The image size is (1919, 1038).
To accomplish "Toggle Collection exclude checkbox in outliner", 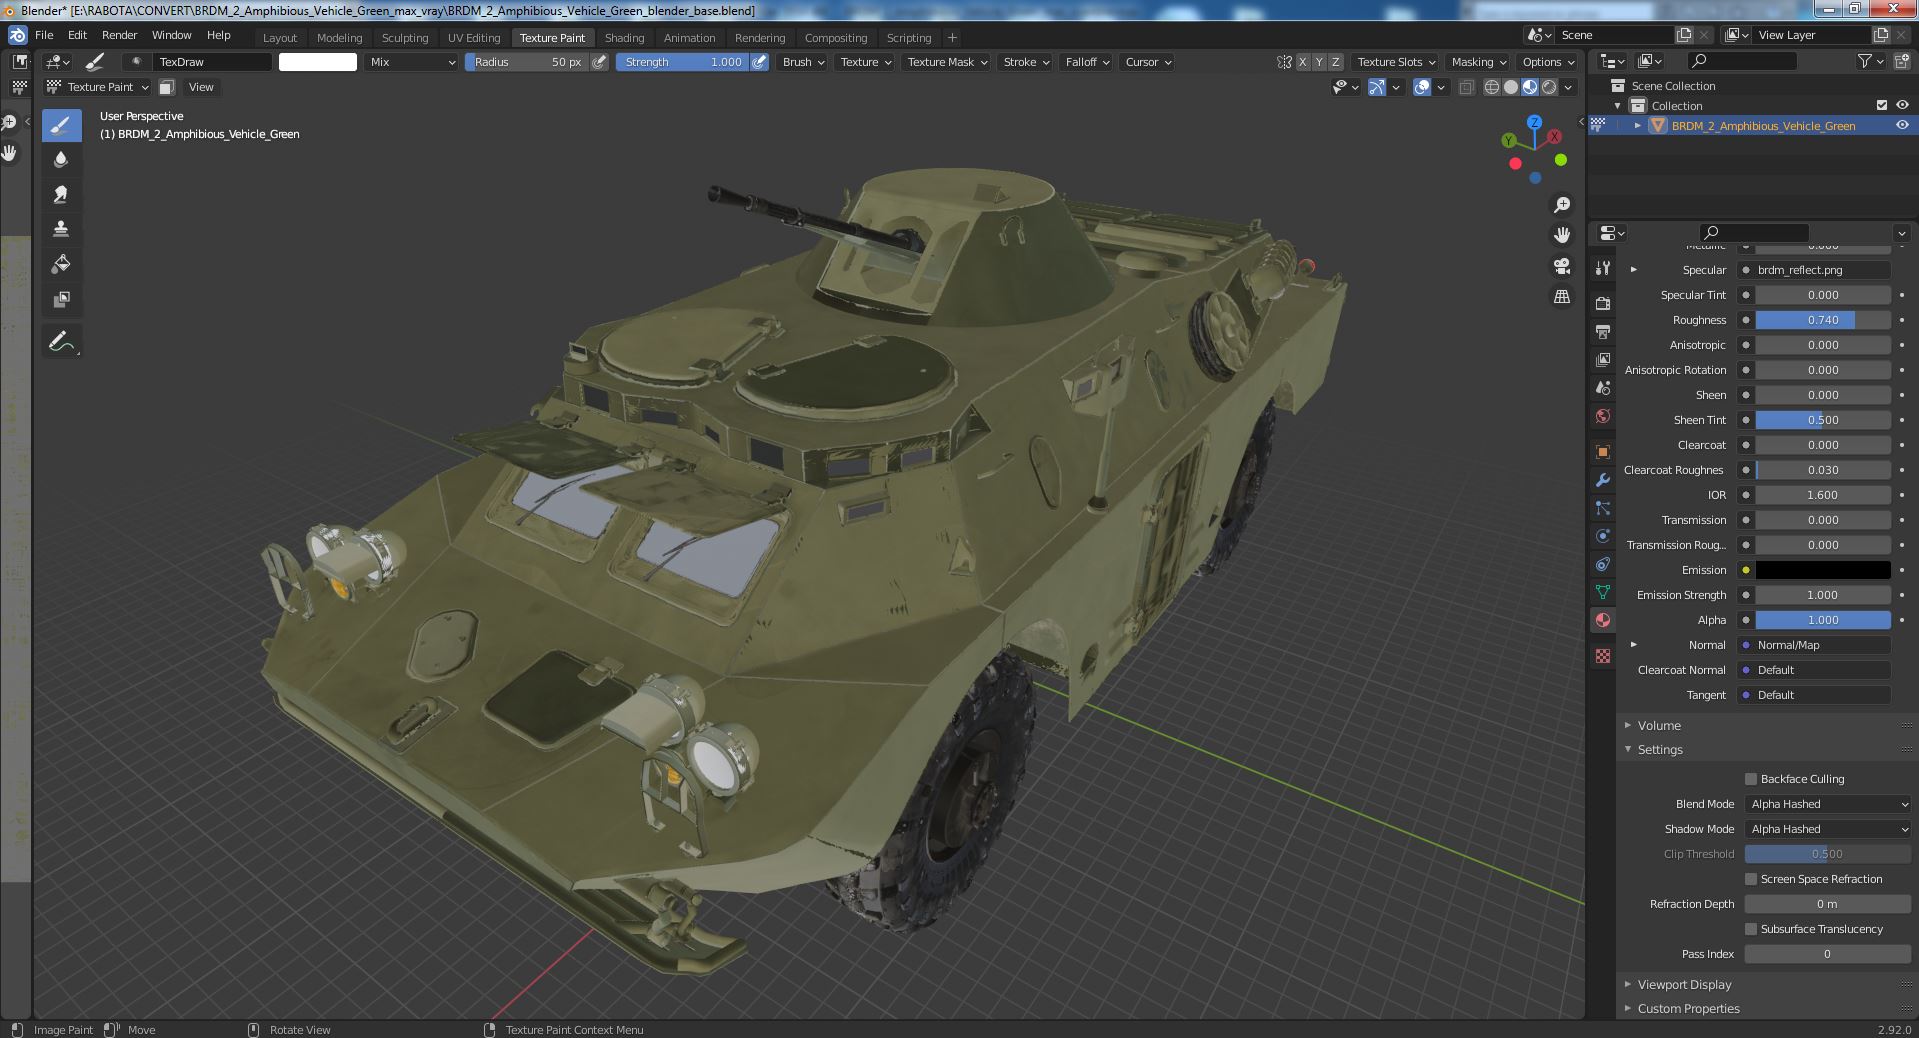I will tap(1882, 105).
